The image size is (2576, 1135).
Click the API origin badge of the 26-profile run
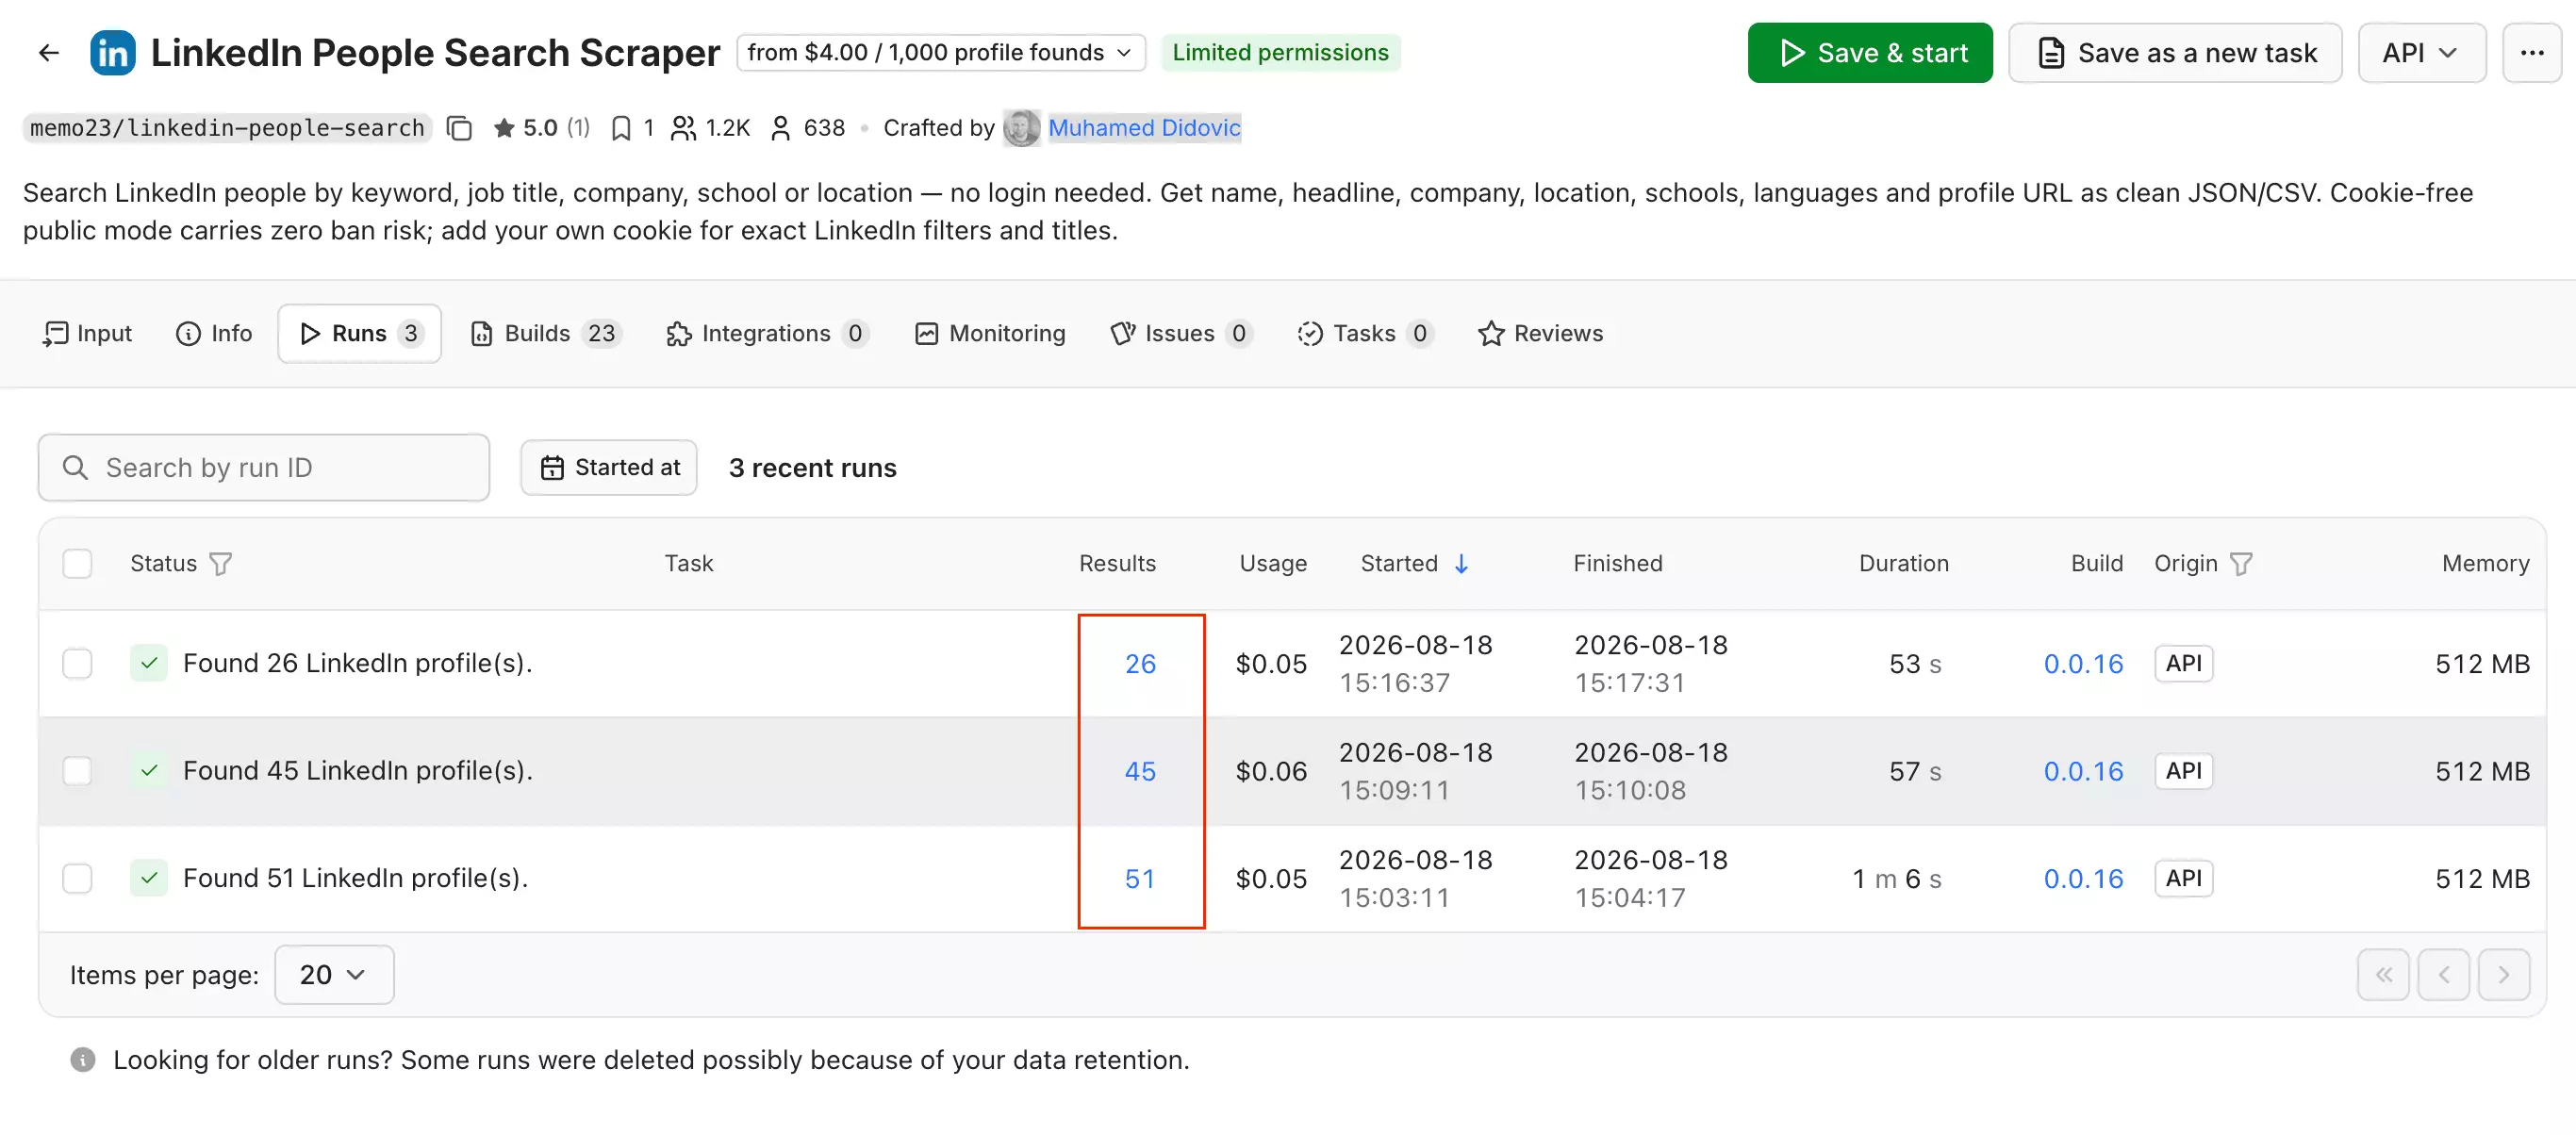click(x=2184, y=664)
